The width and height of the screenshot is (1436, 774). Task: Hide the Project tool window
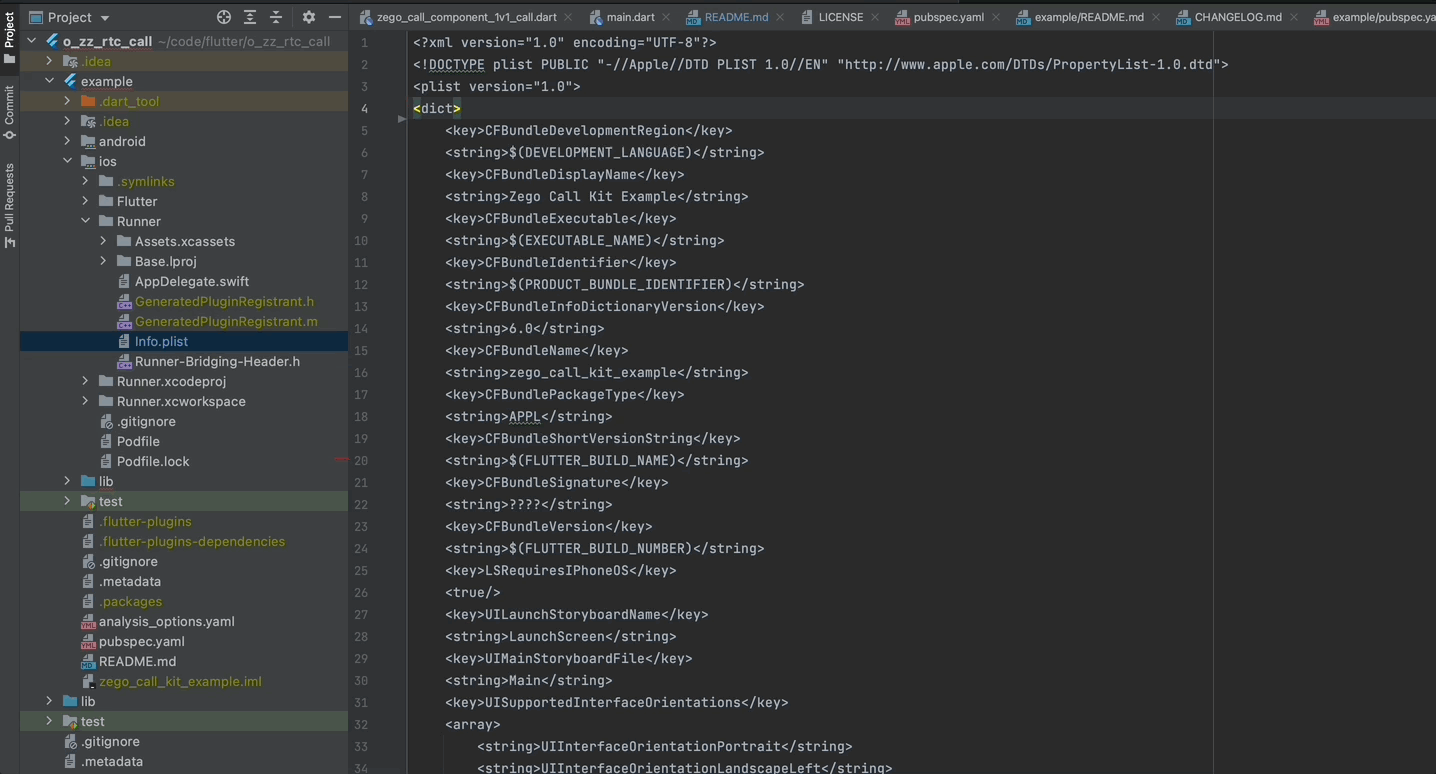pos(335,17)
